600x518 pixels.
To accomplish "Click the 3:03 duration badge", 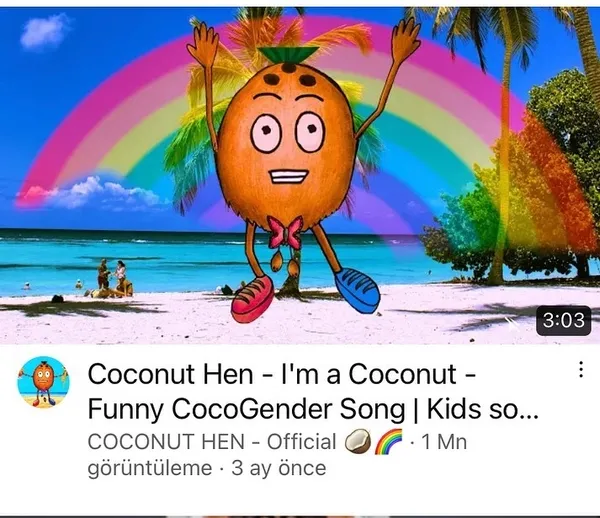I will click(564, 321).
